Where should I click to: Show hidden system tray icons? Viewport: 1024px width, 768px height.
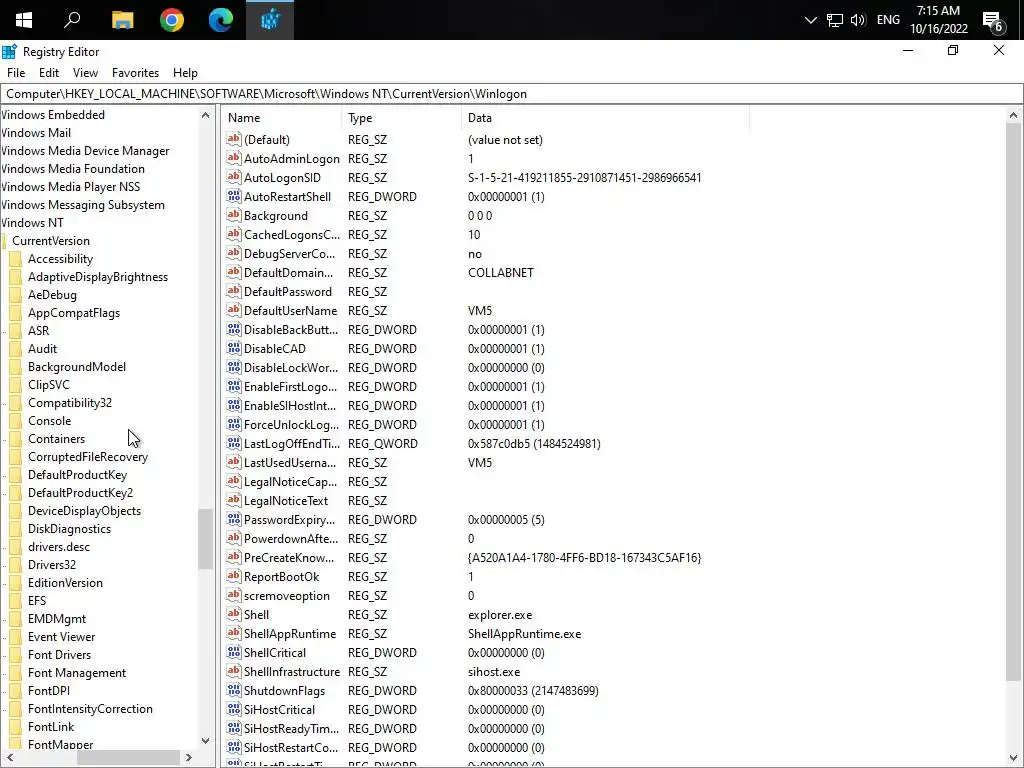[x=810, y=20]
